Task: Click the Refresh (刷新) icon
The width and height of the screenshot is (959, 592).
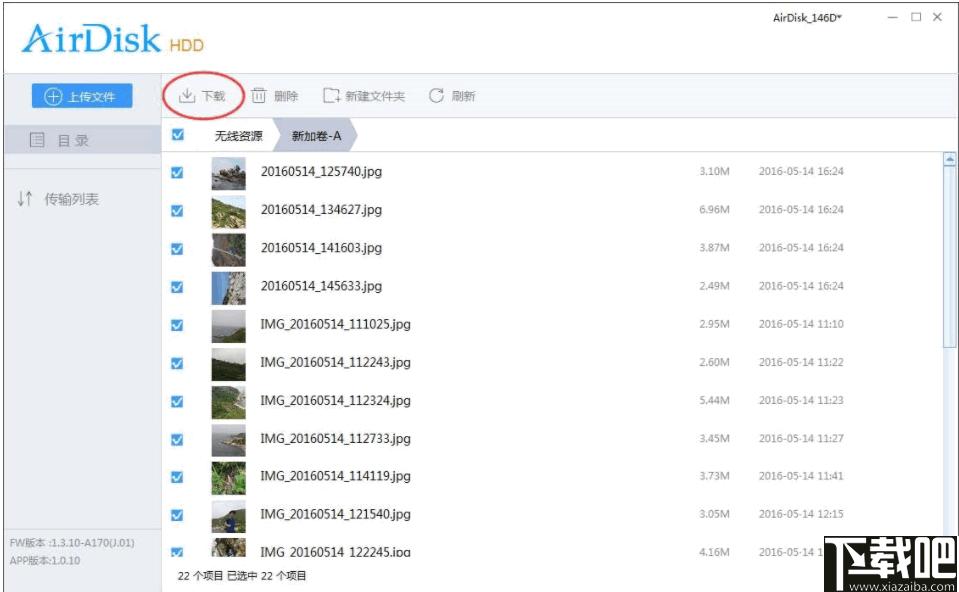Action: [436, 95]
